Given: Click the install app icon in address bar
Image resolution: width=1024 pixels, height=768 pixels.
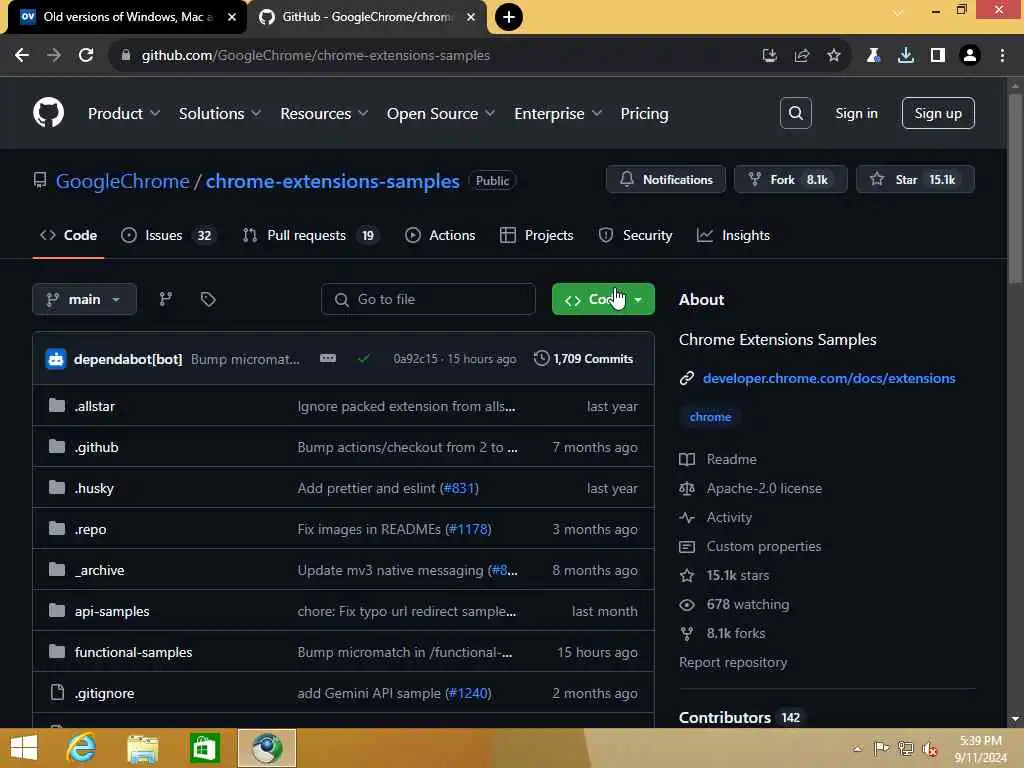Looking at the screenshot, I should pos(770,56).
